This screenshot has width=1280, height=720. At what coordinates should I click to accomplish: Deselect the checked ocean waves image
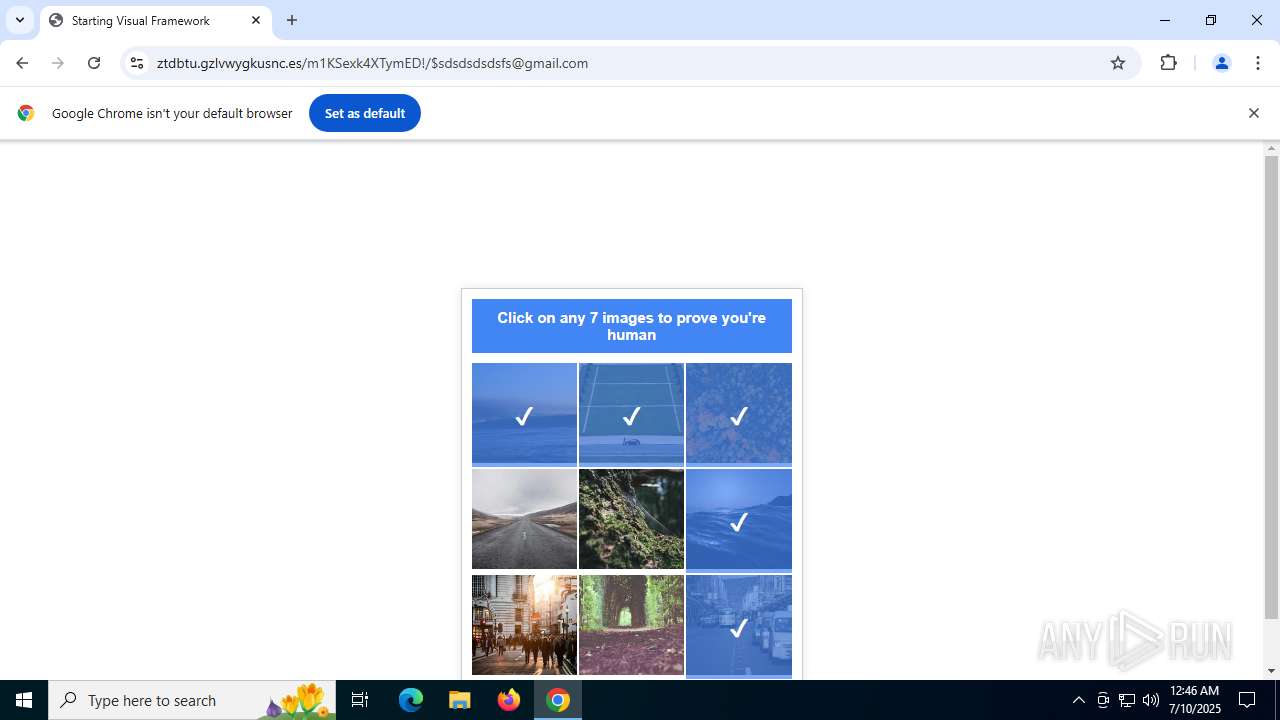coord(738,520)
